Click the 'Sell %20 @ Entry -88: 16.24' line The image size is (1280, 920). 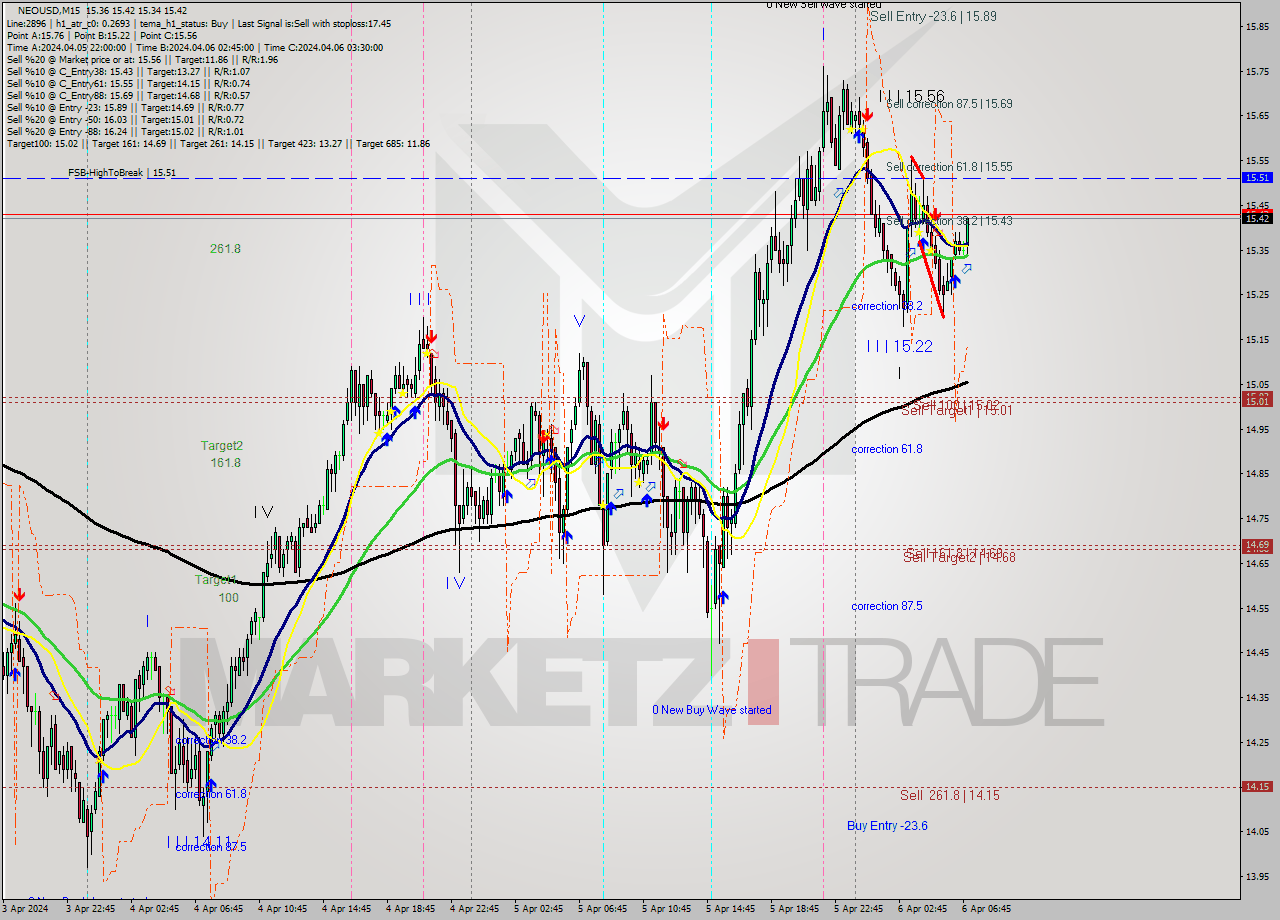(x=125, y=131)
